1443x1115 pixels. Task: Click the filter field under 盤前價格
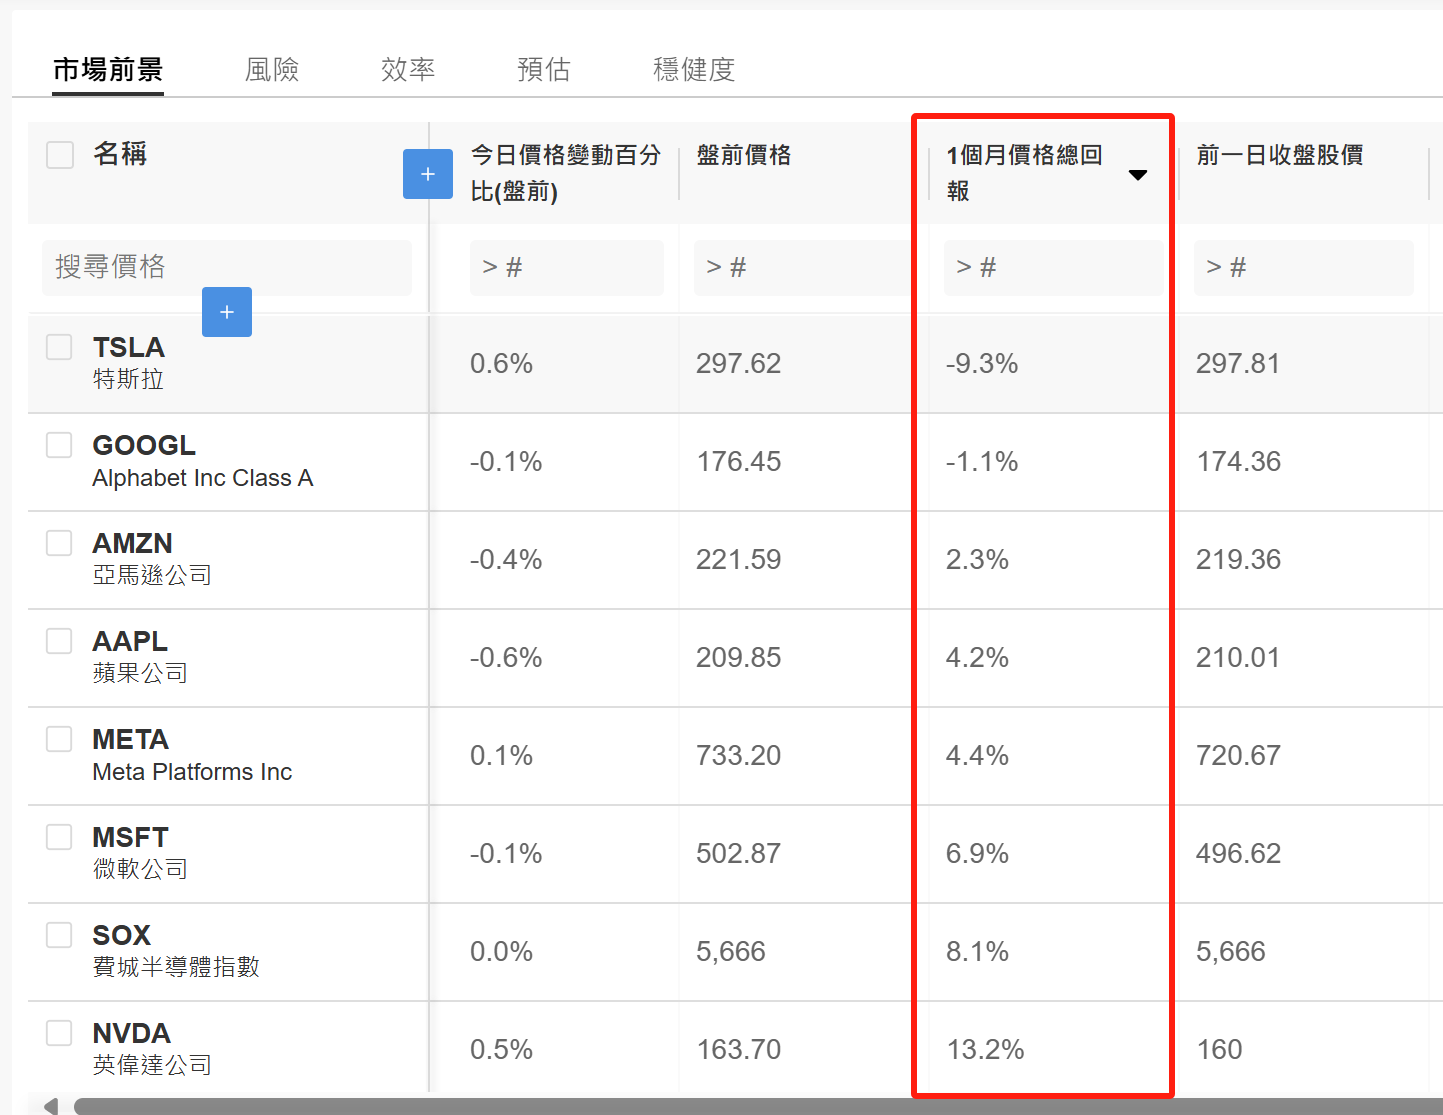(803, 267)
